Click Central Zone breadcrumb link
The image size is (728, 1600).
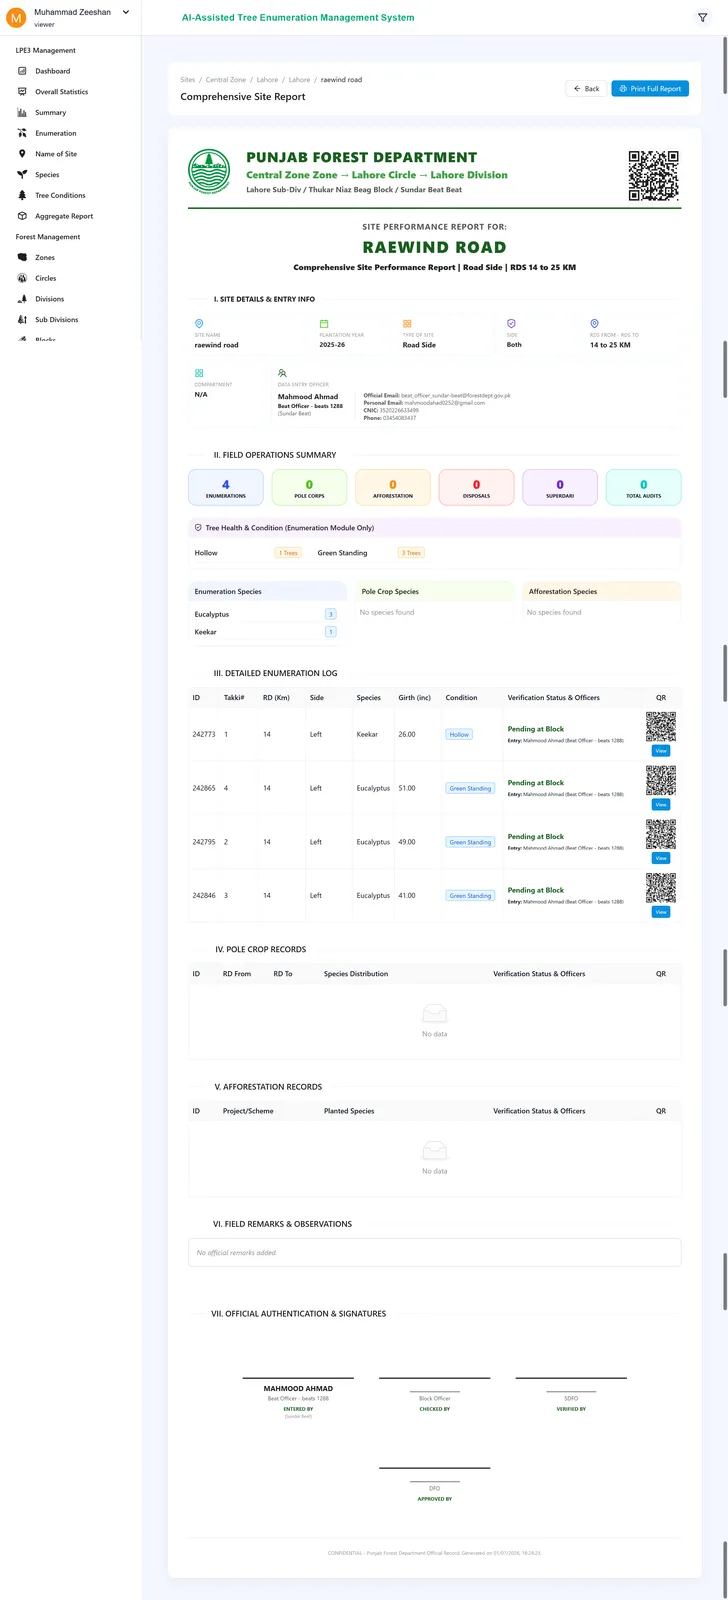226,80
